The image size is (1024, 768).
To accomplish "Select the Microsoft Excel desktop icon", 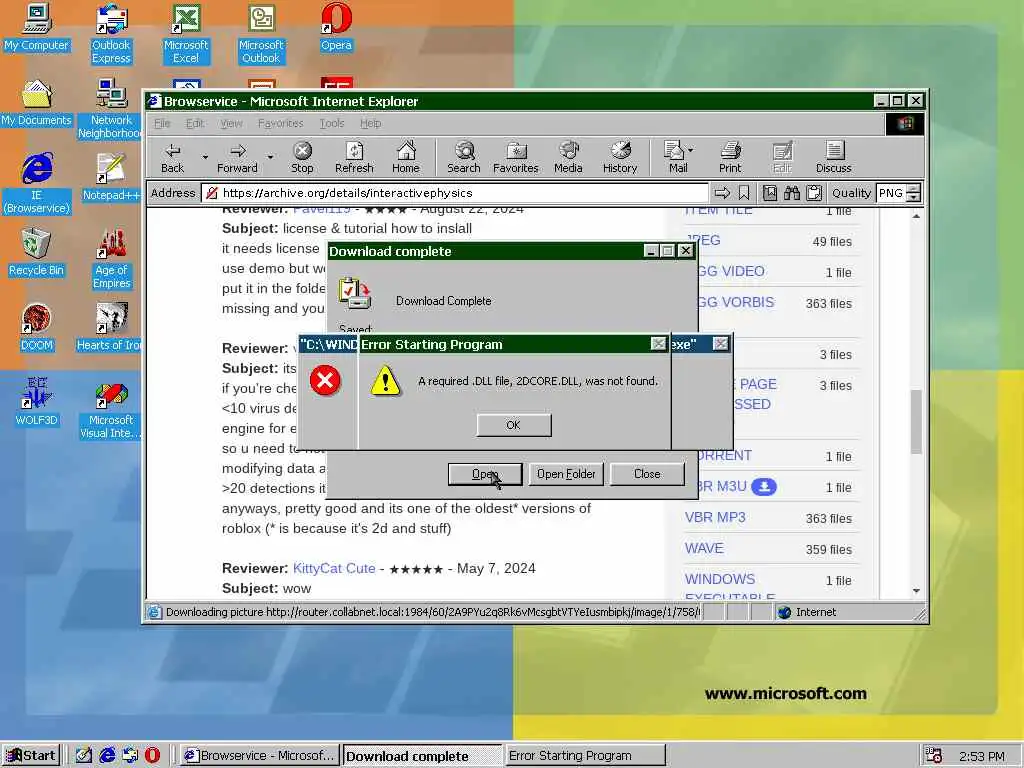I will (x=186, y=34).
